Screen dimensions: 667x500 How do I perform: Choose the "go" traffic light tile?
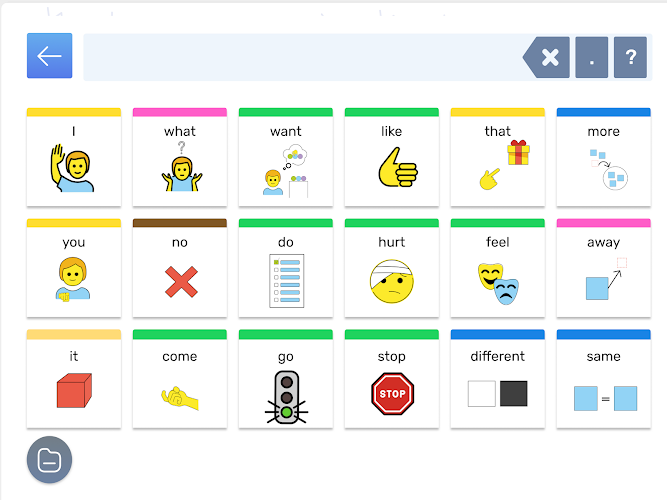click(x=285, y=379)
